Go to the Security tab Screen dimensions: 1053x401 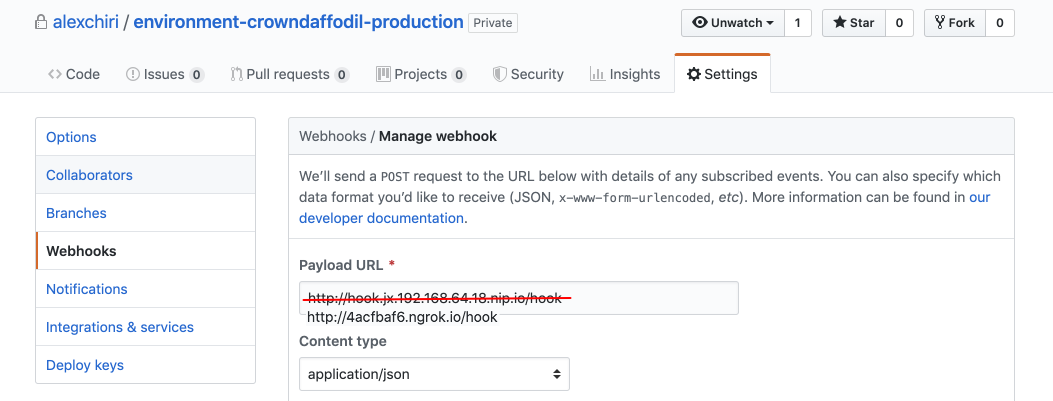(528, 74)
